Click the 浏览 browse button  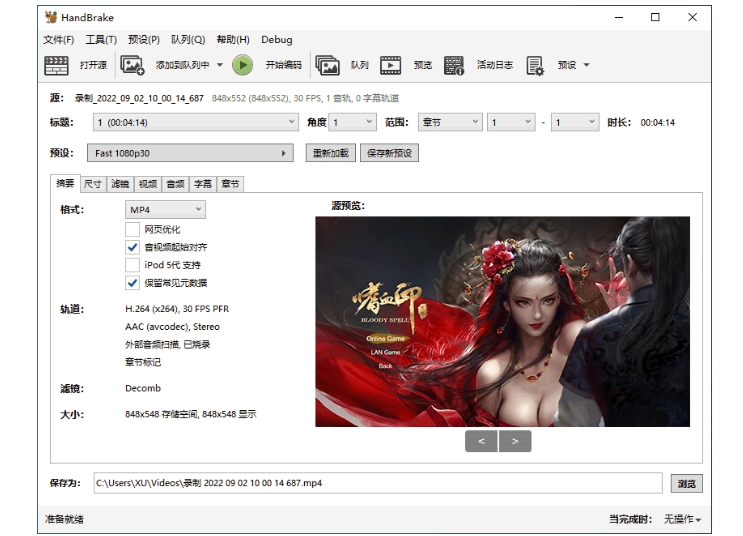point(687,484)
